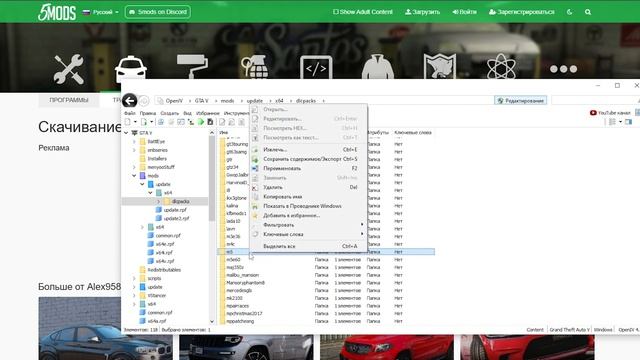Select the malibu_mansion folder row
The image size is (640, 360).
tap(326, 275)
